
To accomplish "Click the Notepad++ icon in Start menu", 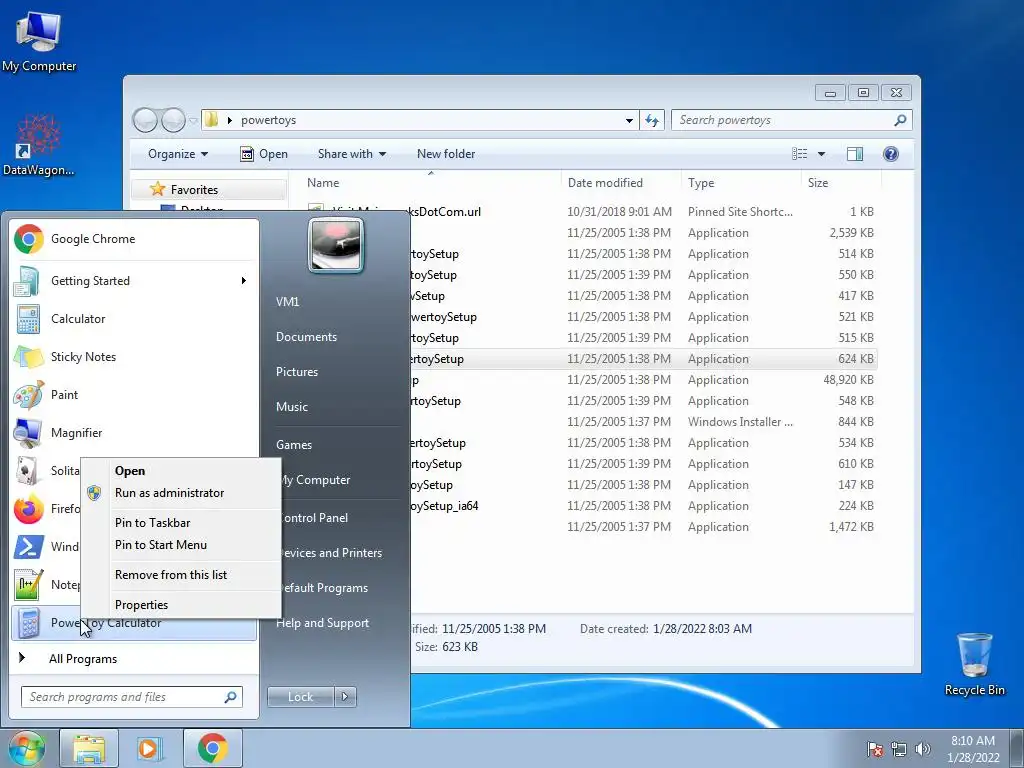I will point(28,584).
